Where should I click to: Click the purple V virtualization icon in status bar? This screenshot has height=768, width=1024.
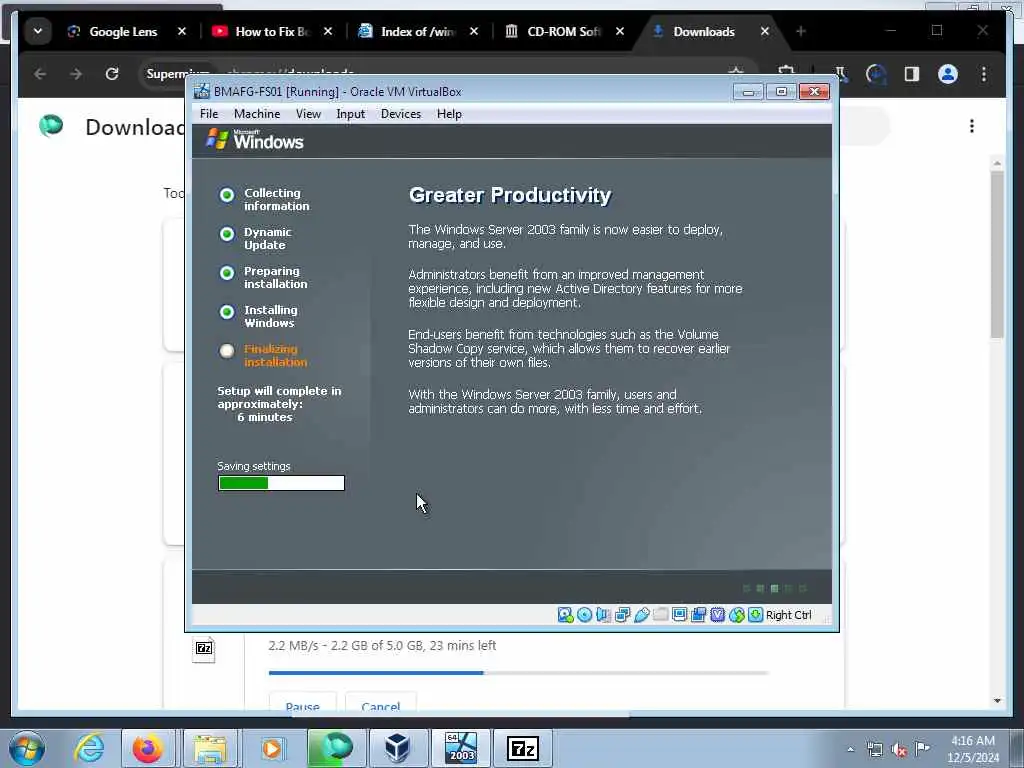(x=718, y=615)
